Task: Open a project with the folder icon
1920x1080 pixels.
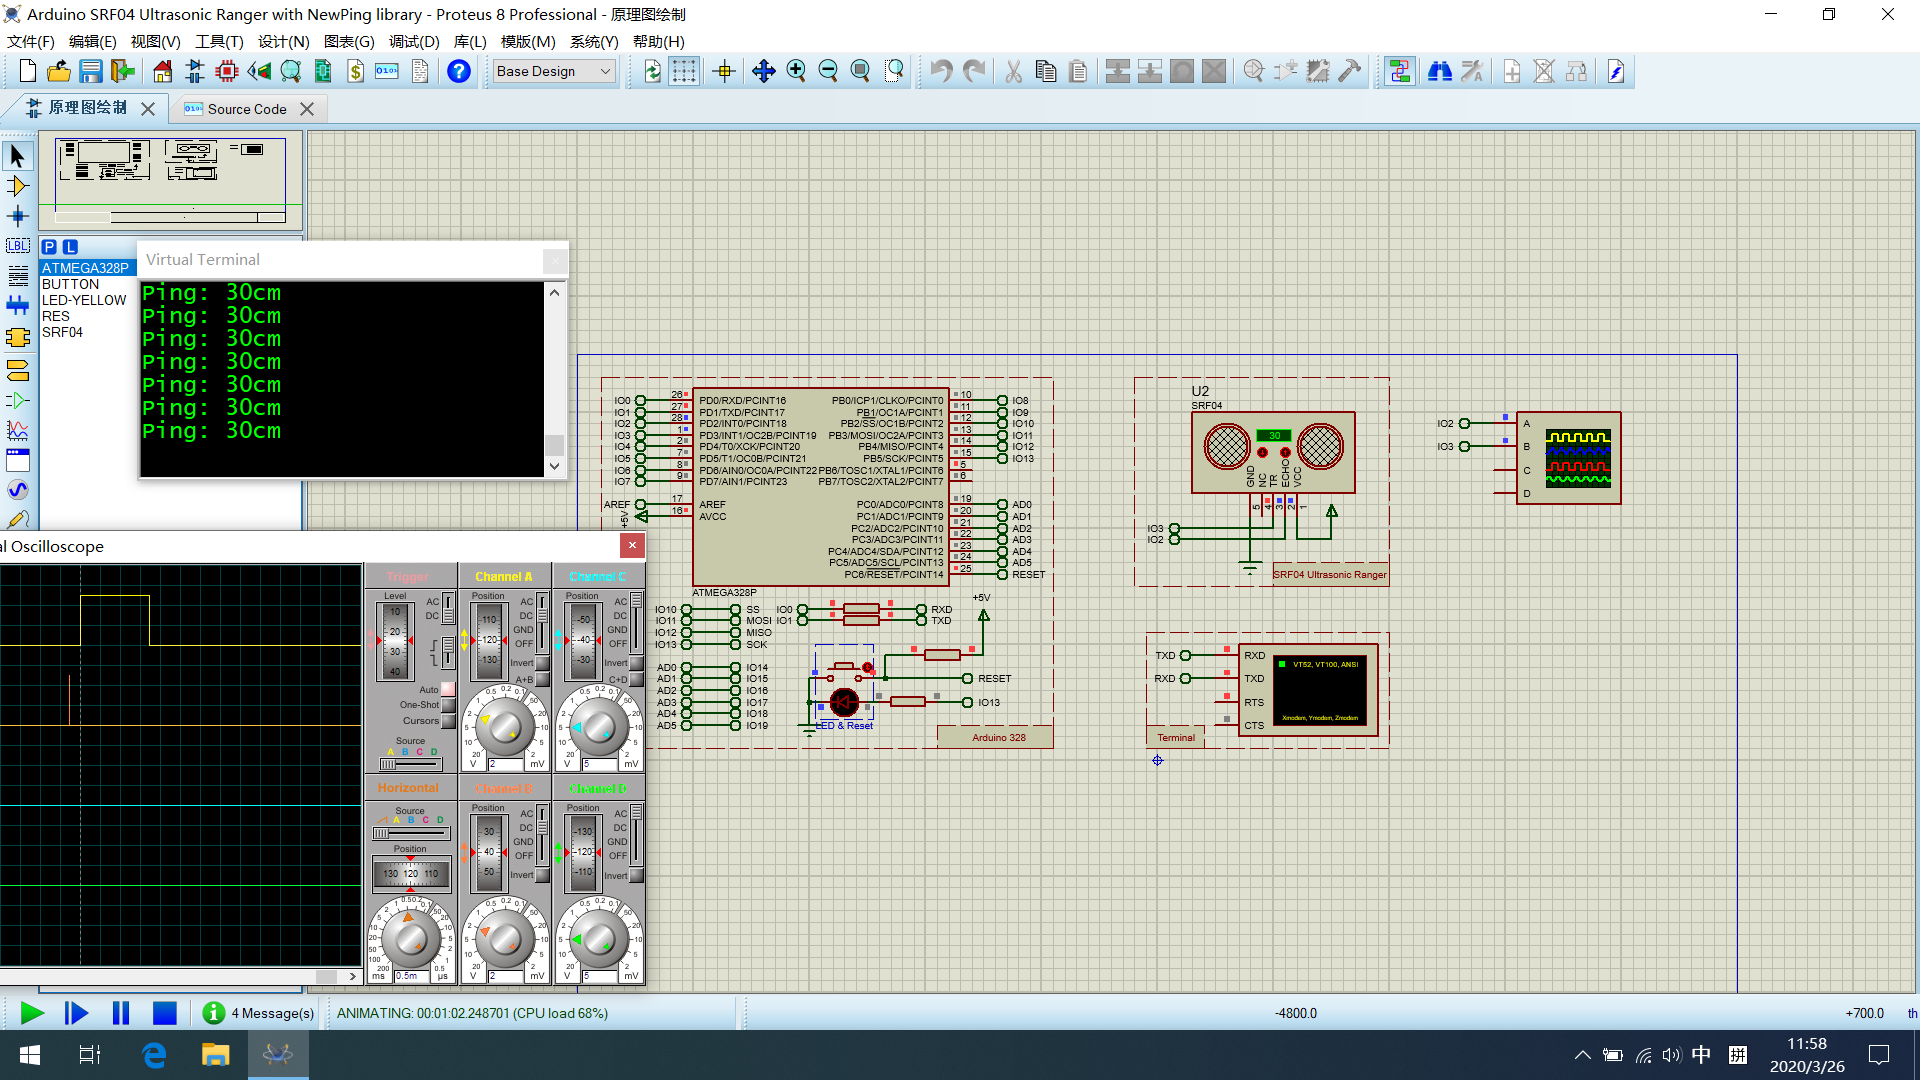Action: (x=59, y=71)
